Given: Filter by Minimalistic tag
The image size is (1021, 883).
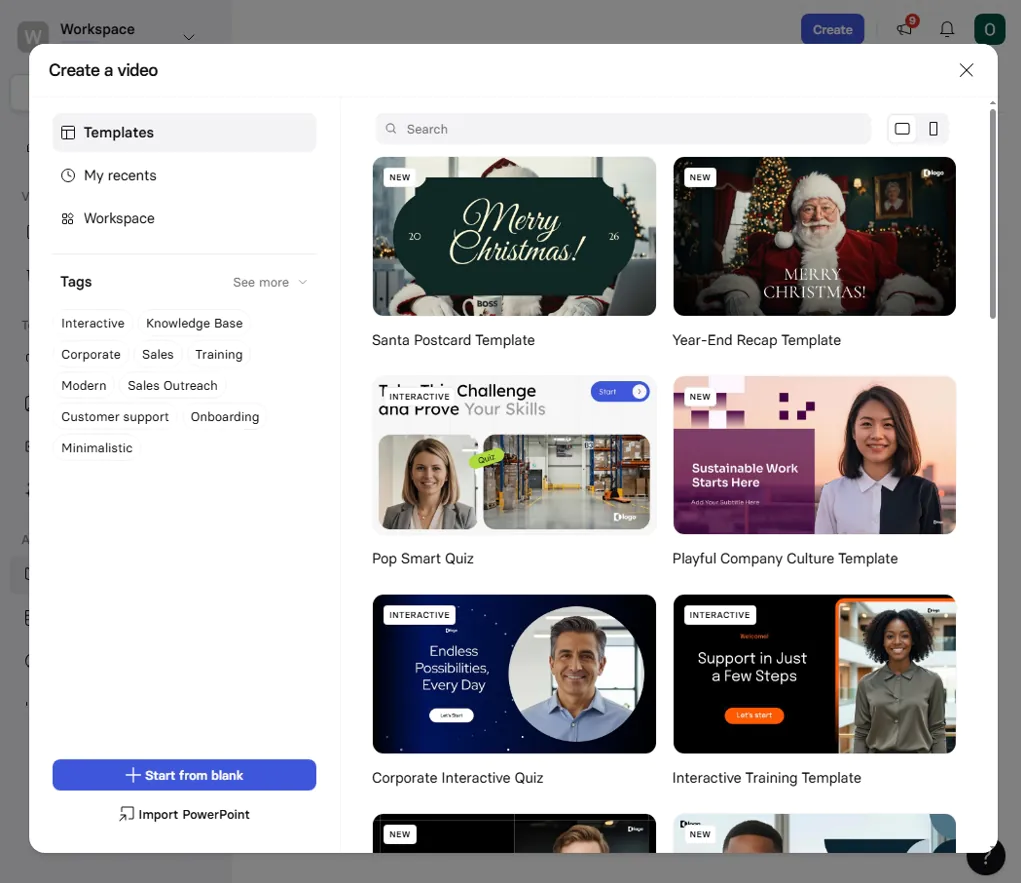Looking at the screenshot, I should pos(96,449).
